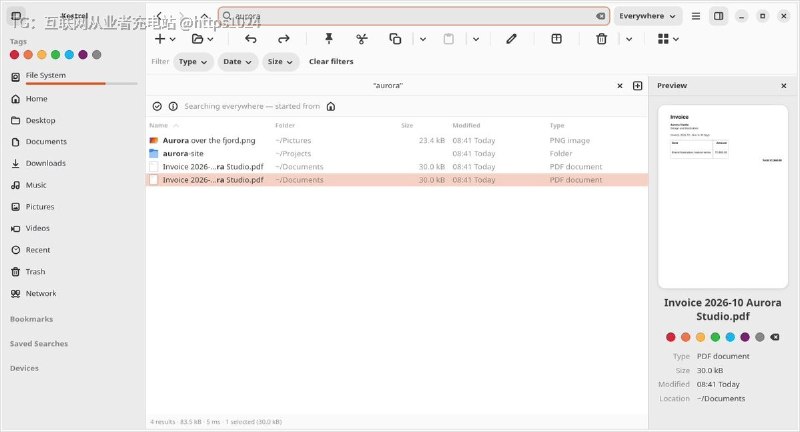This screenshot has width=800, height=432.
Task: Apply the orange tag in the preview pane
Action: 686,337
